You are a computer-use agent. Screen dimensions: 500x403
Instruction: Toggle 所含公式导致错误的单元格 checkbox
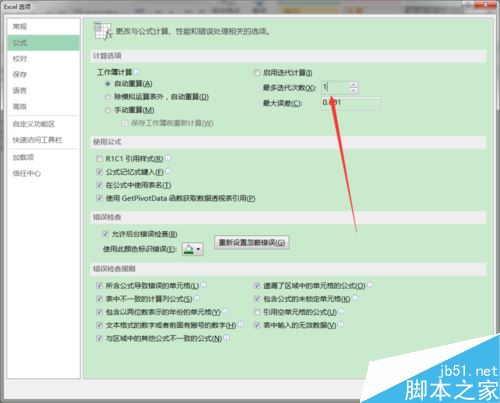point(99,286)
